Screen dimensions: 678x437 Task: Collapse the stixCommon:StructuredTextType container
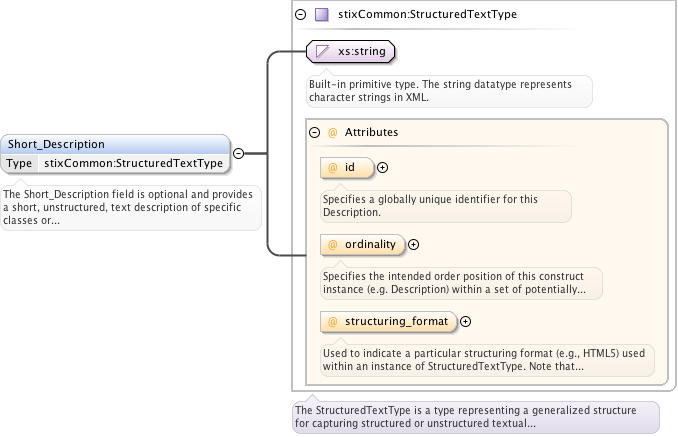(x=300, y=16)
